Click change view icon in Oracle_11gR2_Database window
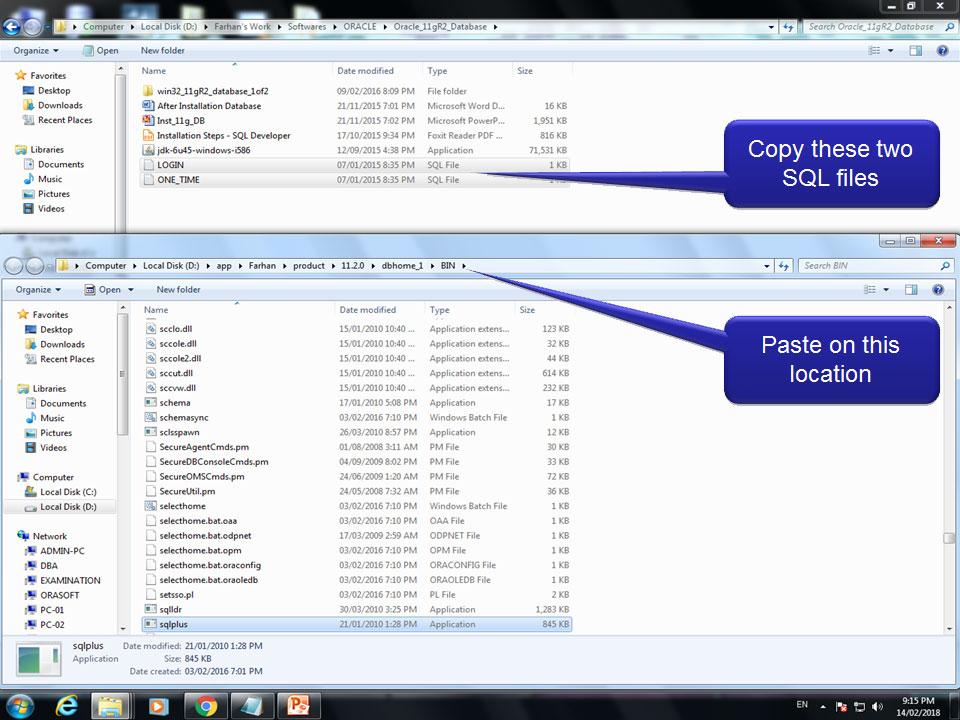The width and height of the screenshot is (960, 720). 874,51
